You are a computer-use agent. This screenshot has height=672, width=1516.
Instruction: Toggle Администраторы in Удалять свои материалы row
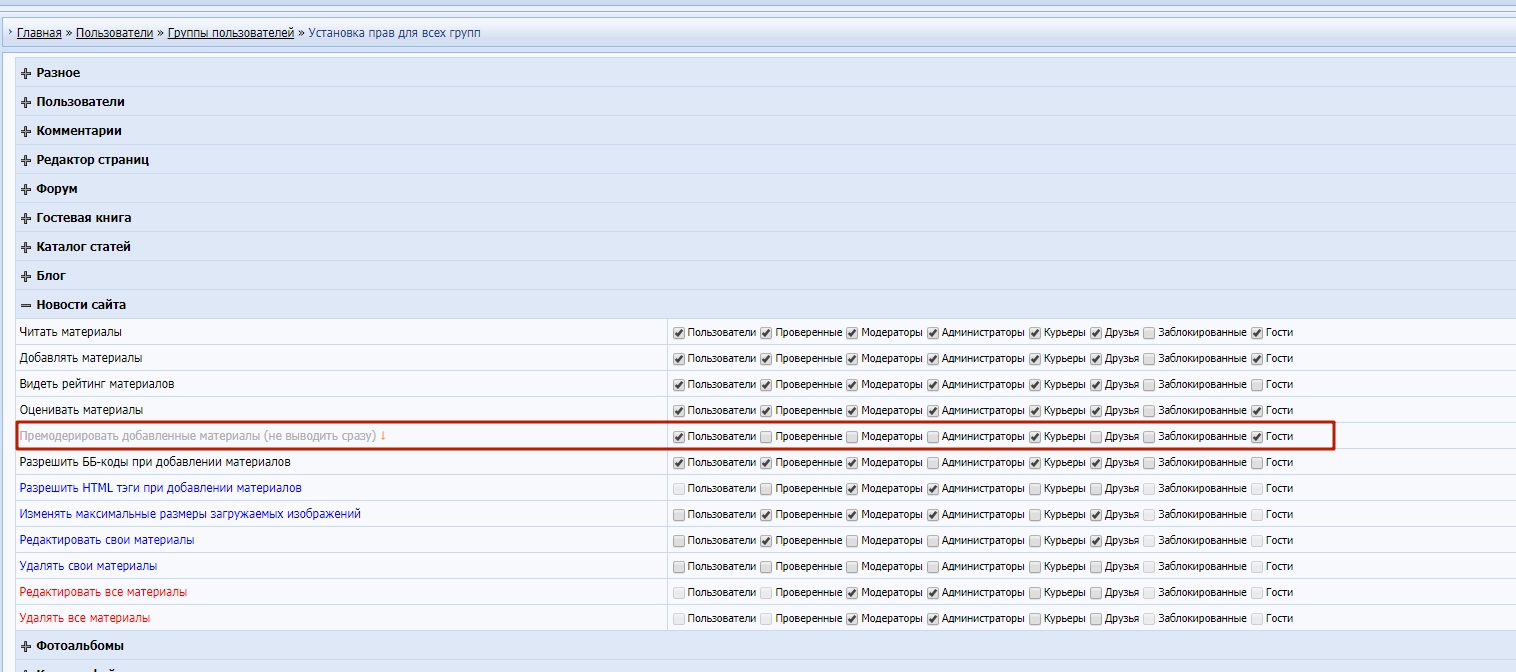[x=933, y=566]
